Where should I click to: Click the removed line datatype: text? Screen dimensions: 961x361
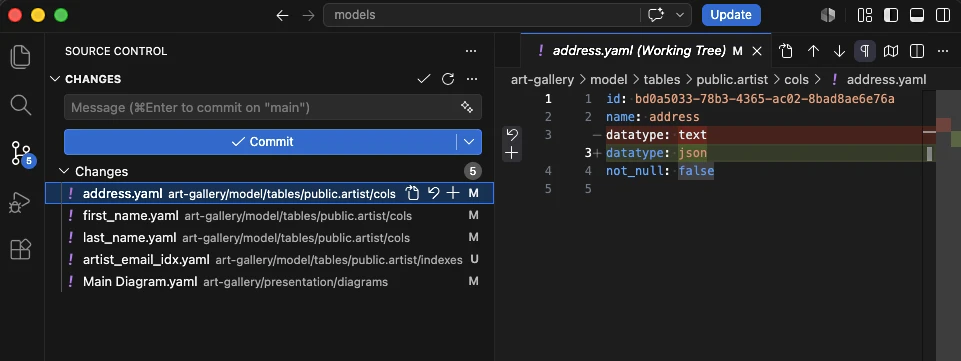pos(656,135)
